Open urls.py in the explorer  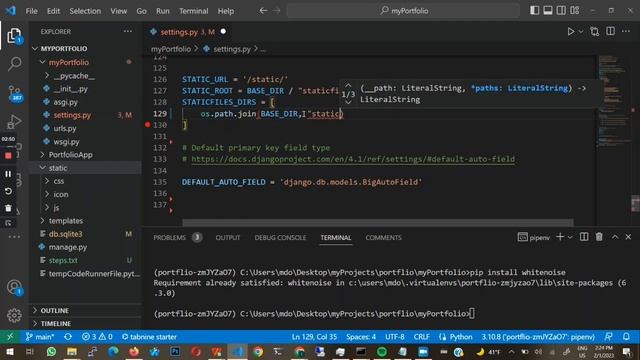(x=65, y=128)
